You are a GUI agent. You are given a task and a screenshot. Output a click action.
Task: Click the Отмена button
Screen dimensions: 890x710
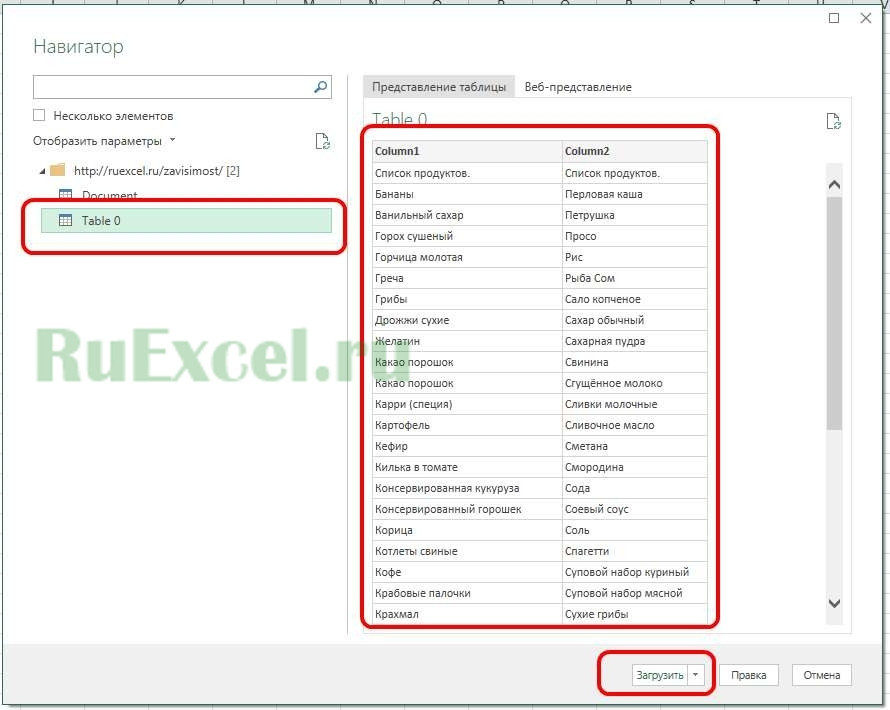click(x=821, y=675)
